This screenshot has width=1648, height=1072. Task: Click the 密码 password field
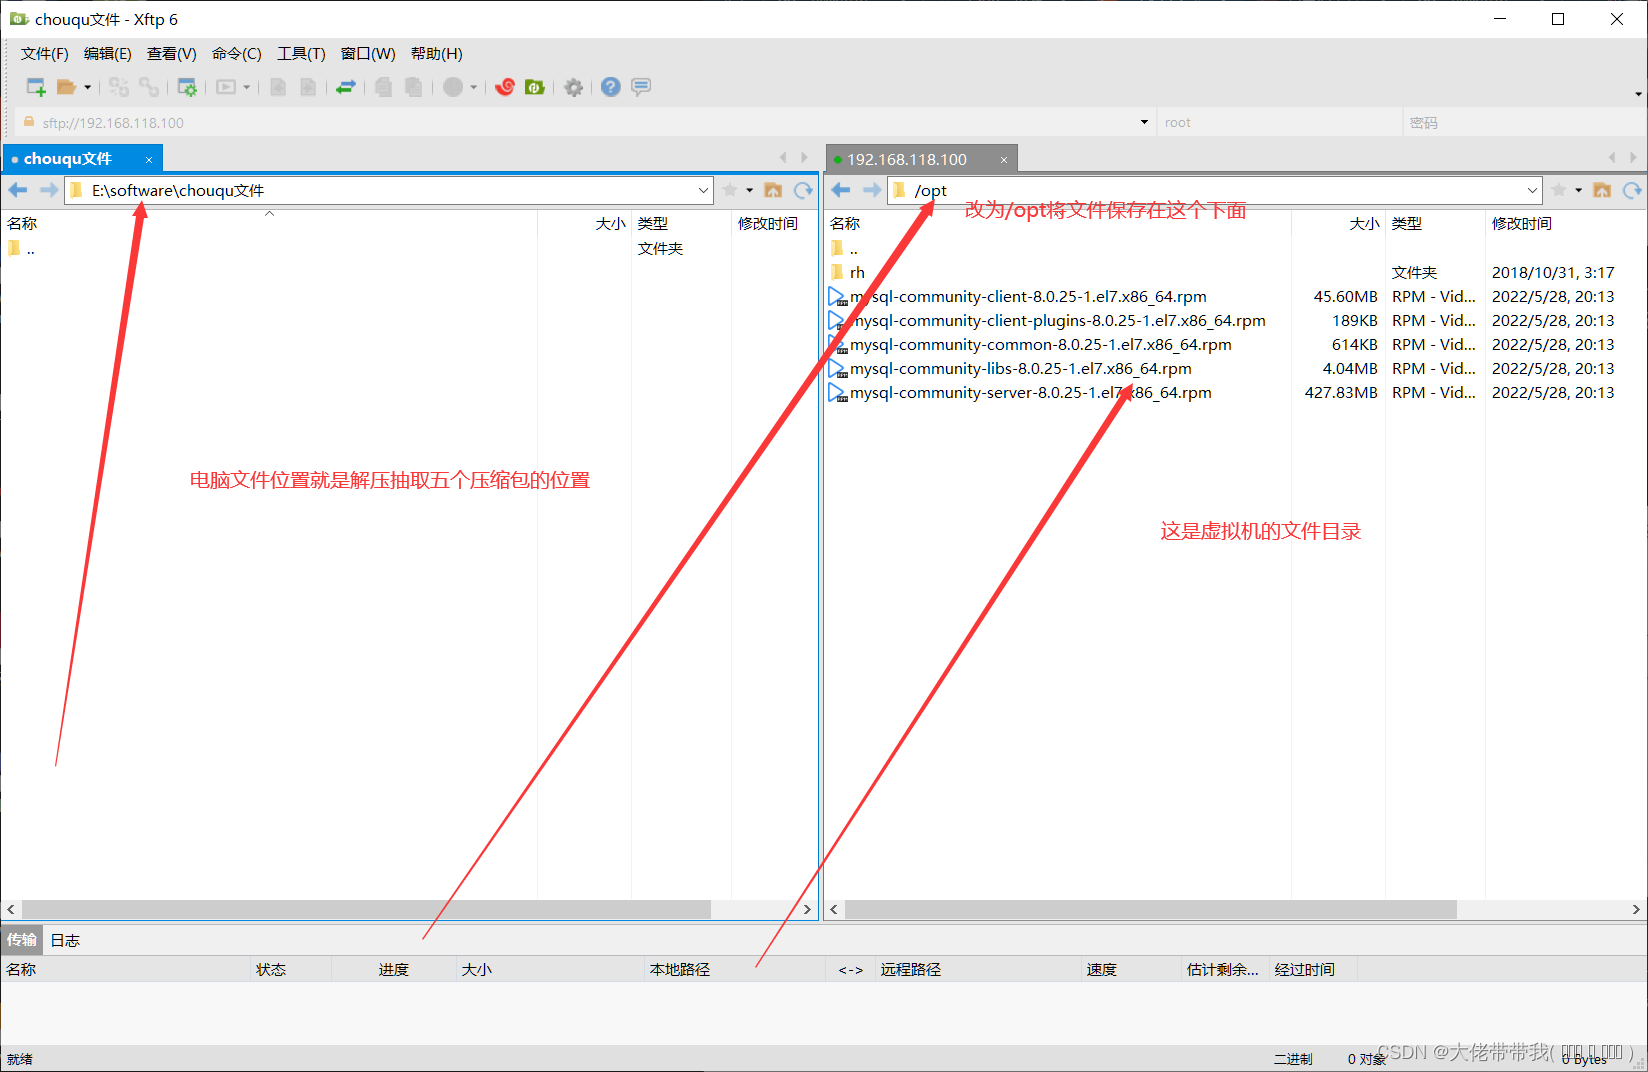point(1524,122)
